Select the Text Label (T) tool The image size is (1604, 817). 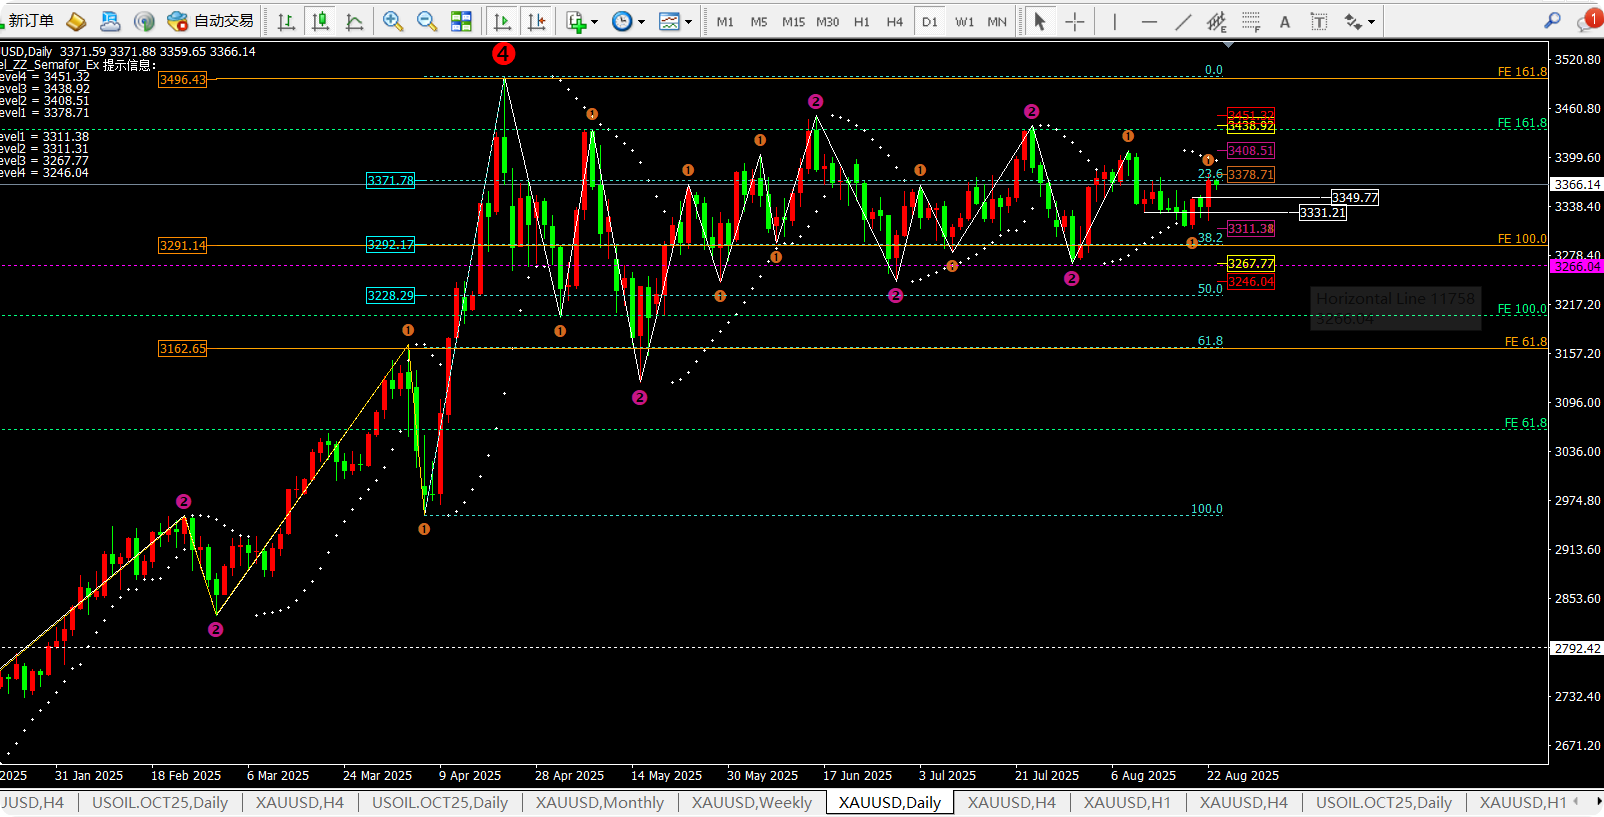(1319, 21)
